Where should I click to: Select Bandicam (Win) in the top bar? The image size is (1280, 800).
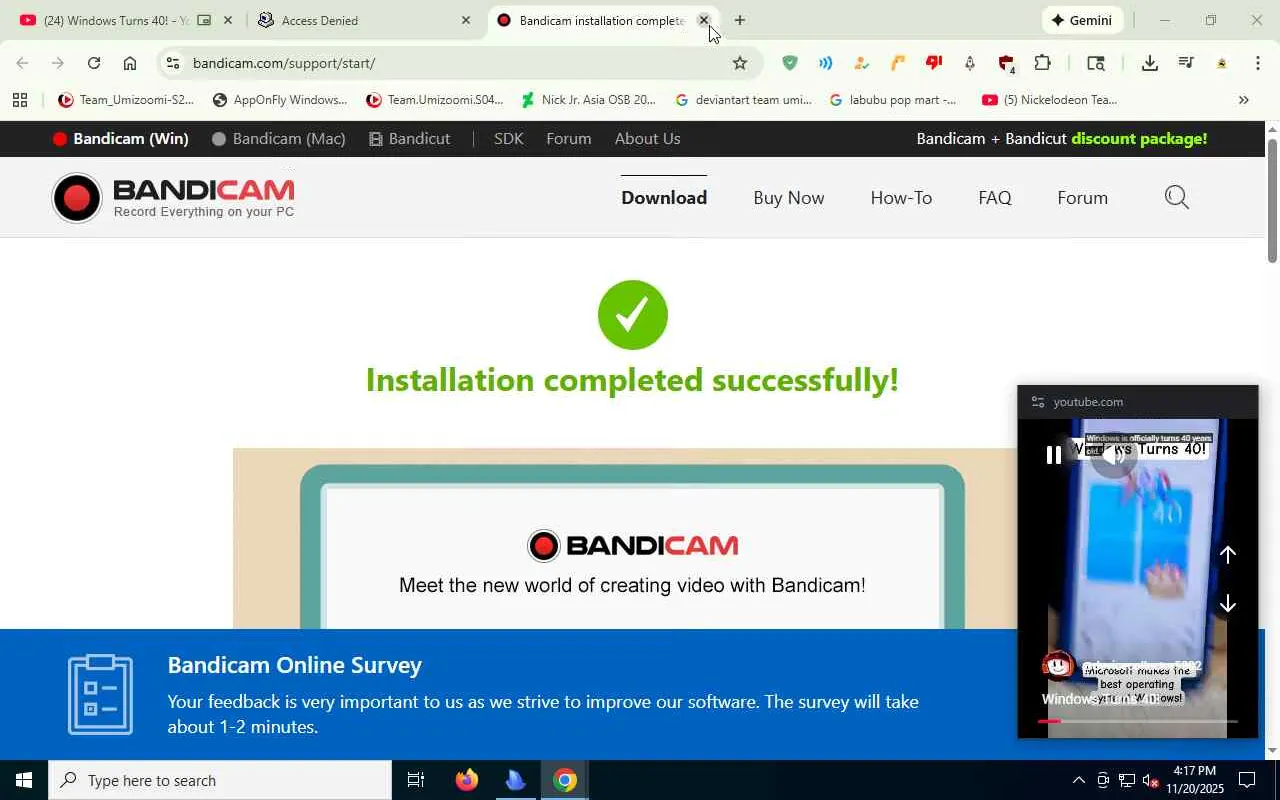120,139
